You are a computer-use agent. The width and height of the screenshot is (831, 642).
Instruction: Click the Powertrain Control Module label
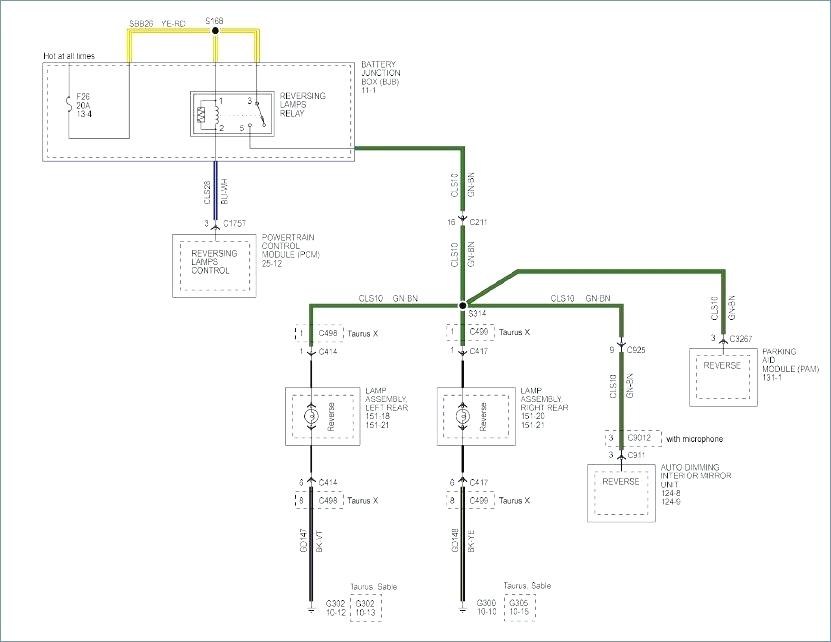point(290,250)
